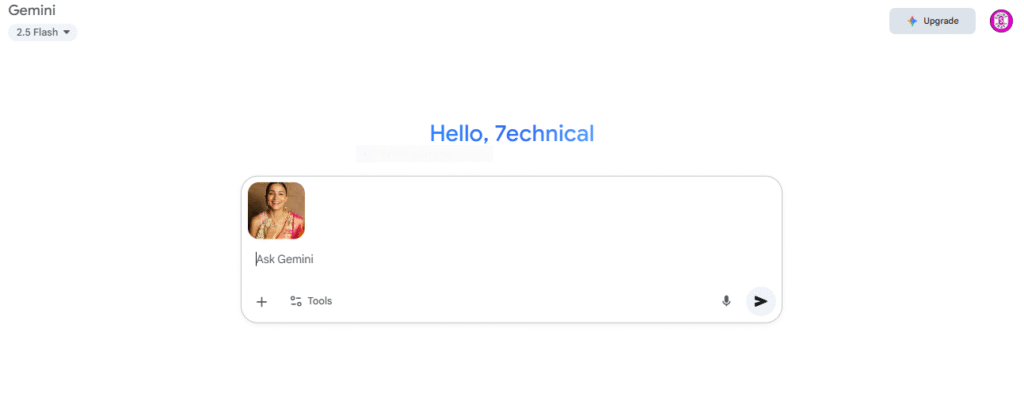Click the word Hello in the greeting

click(x=456, y=133)
